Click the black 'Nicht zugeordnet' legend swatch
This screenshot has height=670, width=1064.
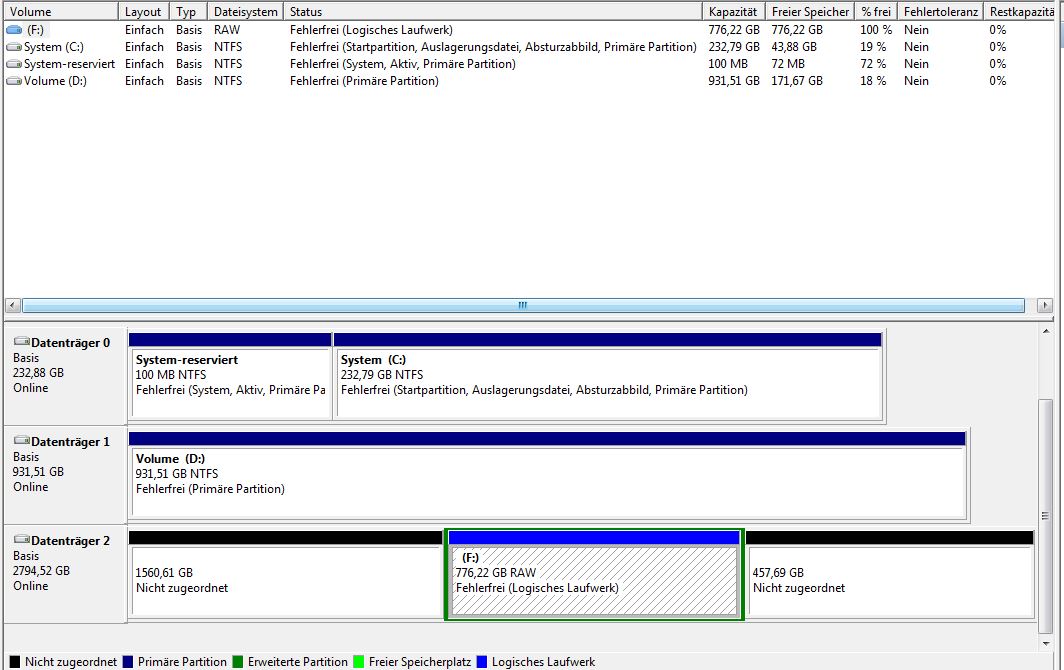pos(15,662)
